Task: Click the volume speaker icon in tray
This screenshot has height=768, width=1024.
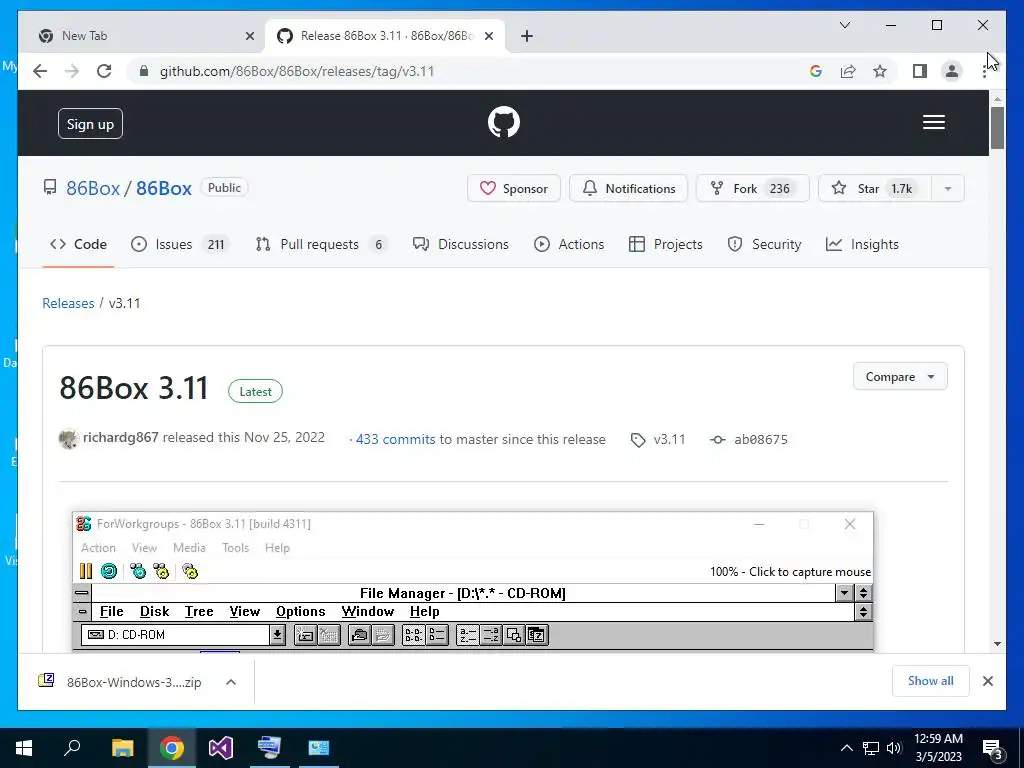Action: click(893, 748)
